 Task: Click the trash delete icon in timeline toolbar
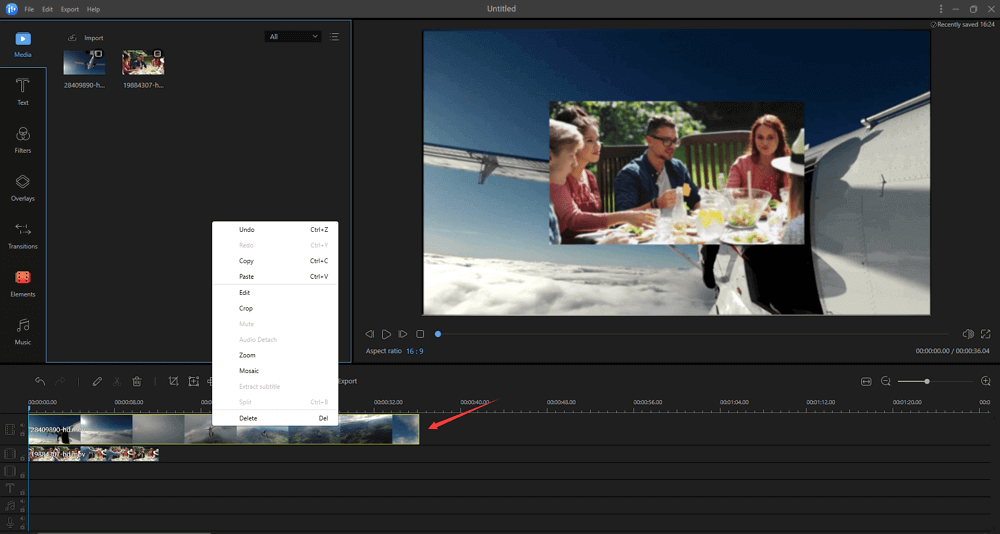136,381
